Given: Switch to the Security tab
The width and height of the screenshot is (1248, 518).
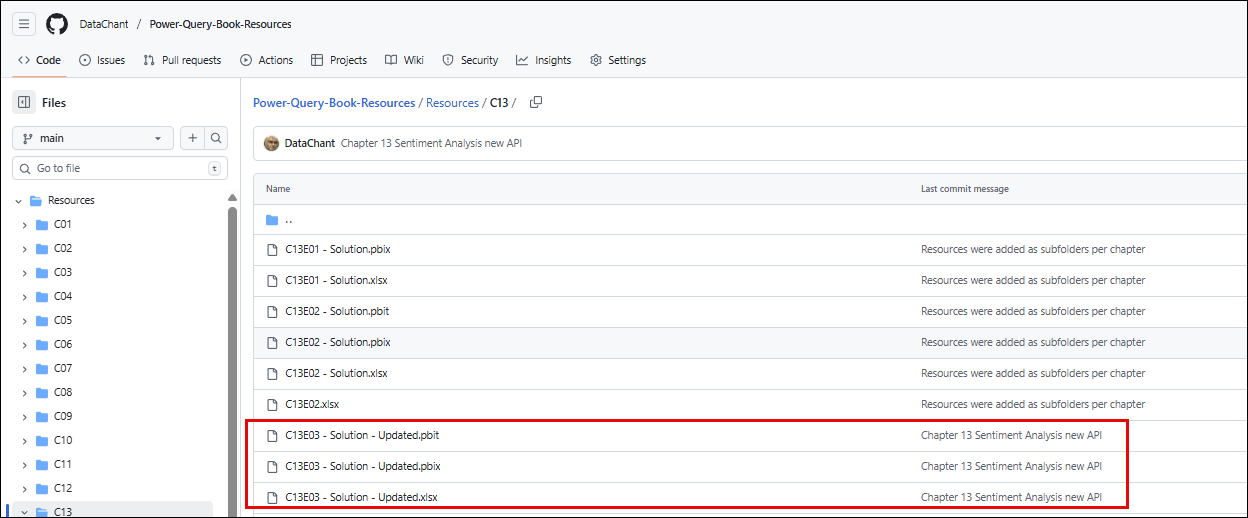Looking at the screenshot, I should coord(470,60).
